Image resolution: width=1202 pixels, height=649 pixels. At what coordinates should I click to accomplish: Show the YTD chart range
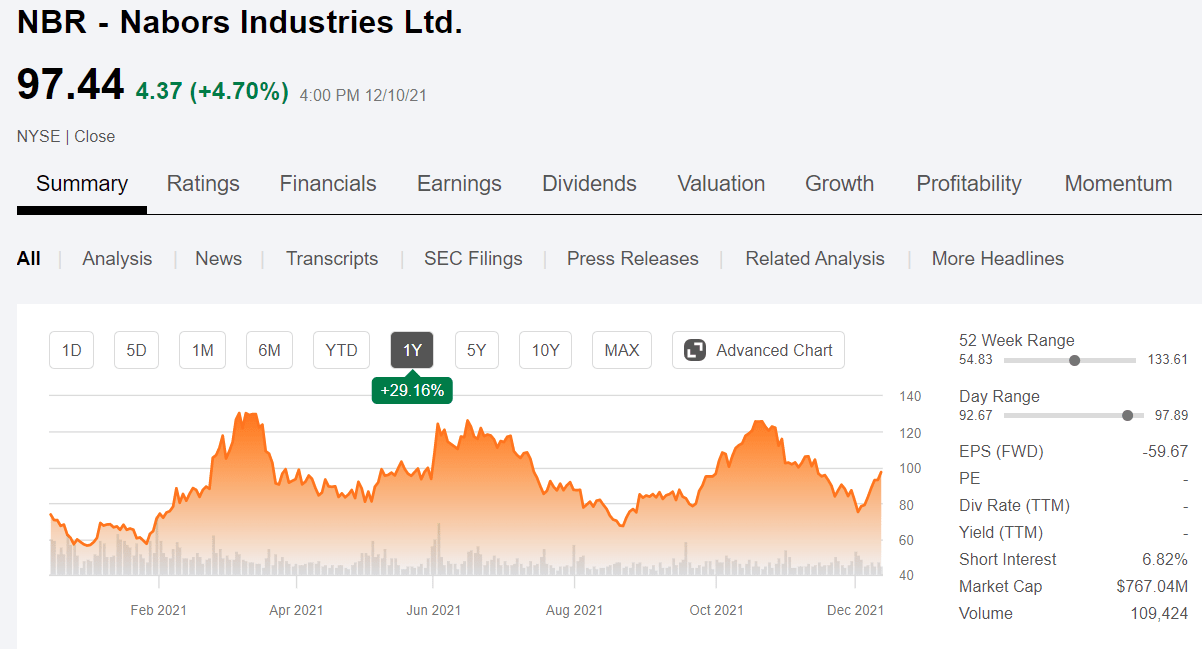(x=341, y=350)
